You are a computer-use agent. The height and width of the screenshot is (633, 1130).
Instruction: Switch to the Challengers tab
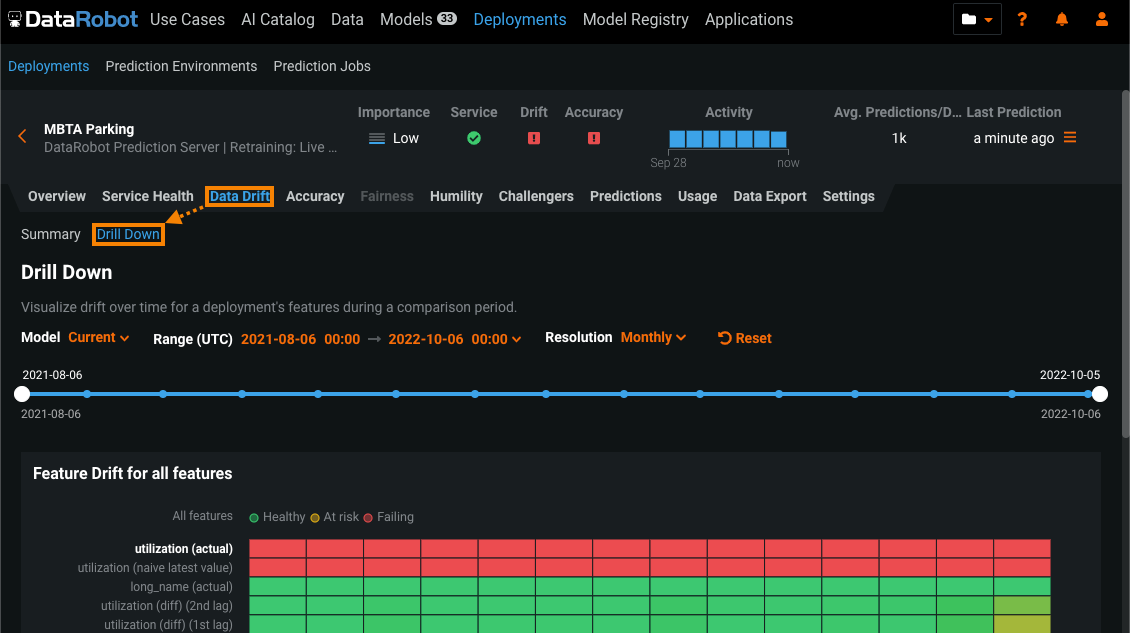536,196
